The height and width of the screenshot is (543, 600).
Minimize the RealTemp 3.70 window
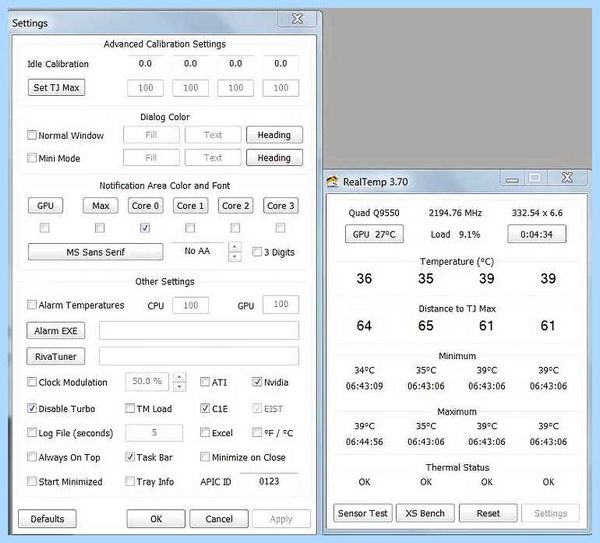[512, 179]
